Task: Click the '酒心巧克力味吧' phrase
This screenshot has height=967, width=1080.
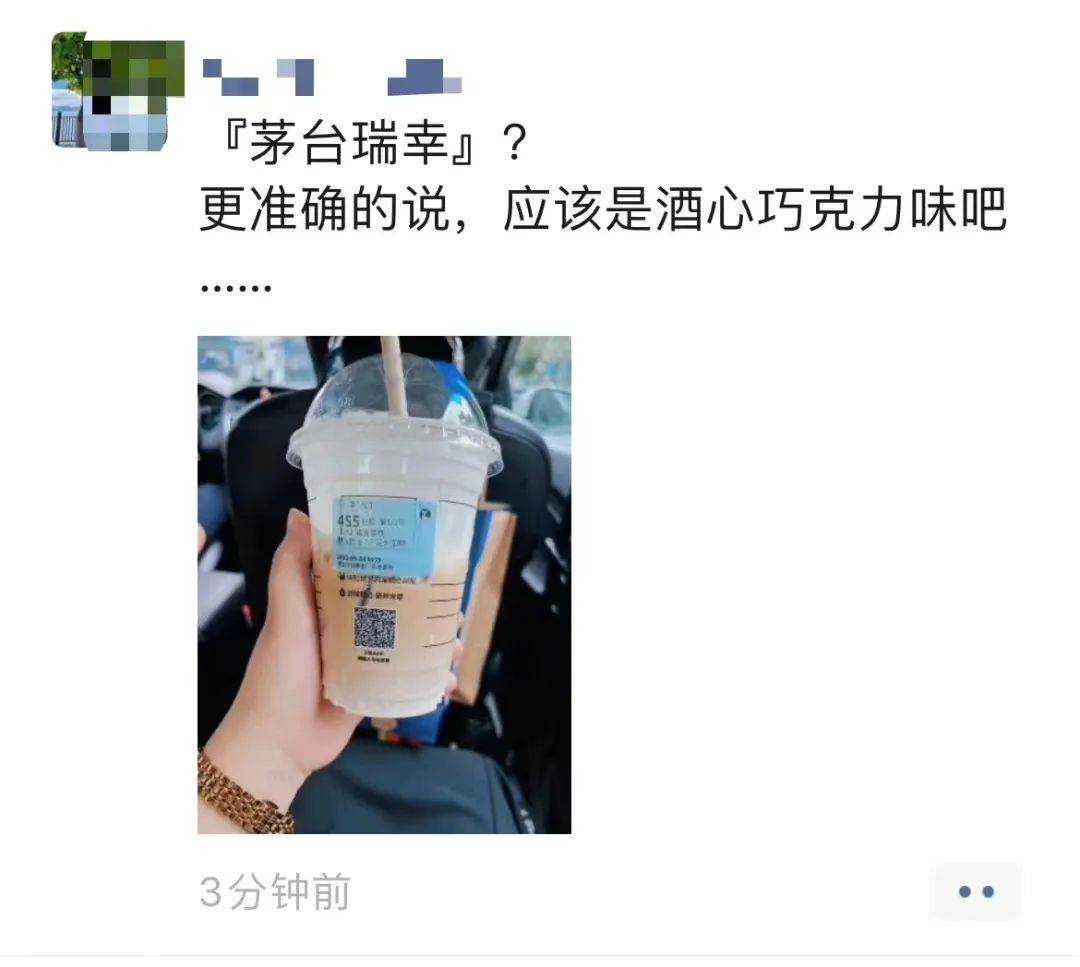Action: click(831, 209)
